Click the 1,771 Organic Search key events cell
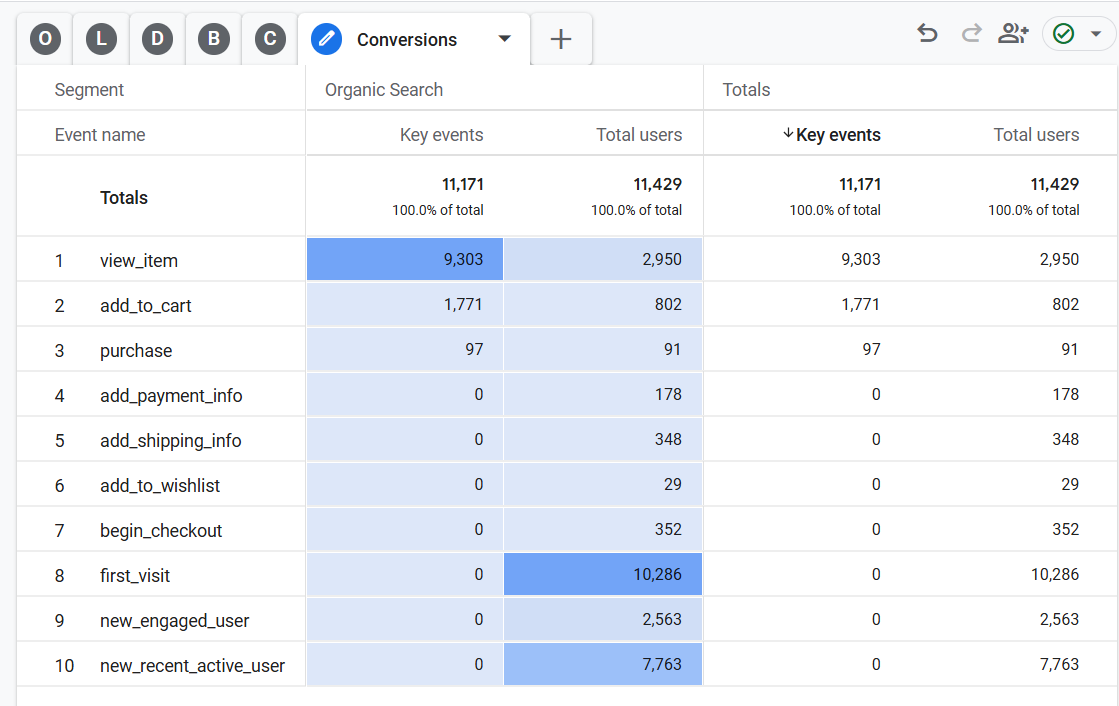The height and width of the screenshot is (706, 1119). 405,304
